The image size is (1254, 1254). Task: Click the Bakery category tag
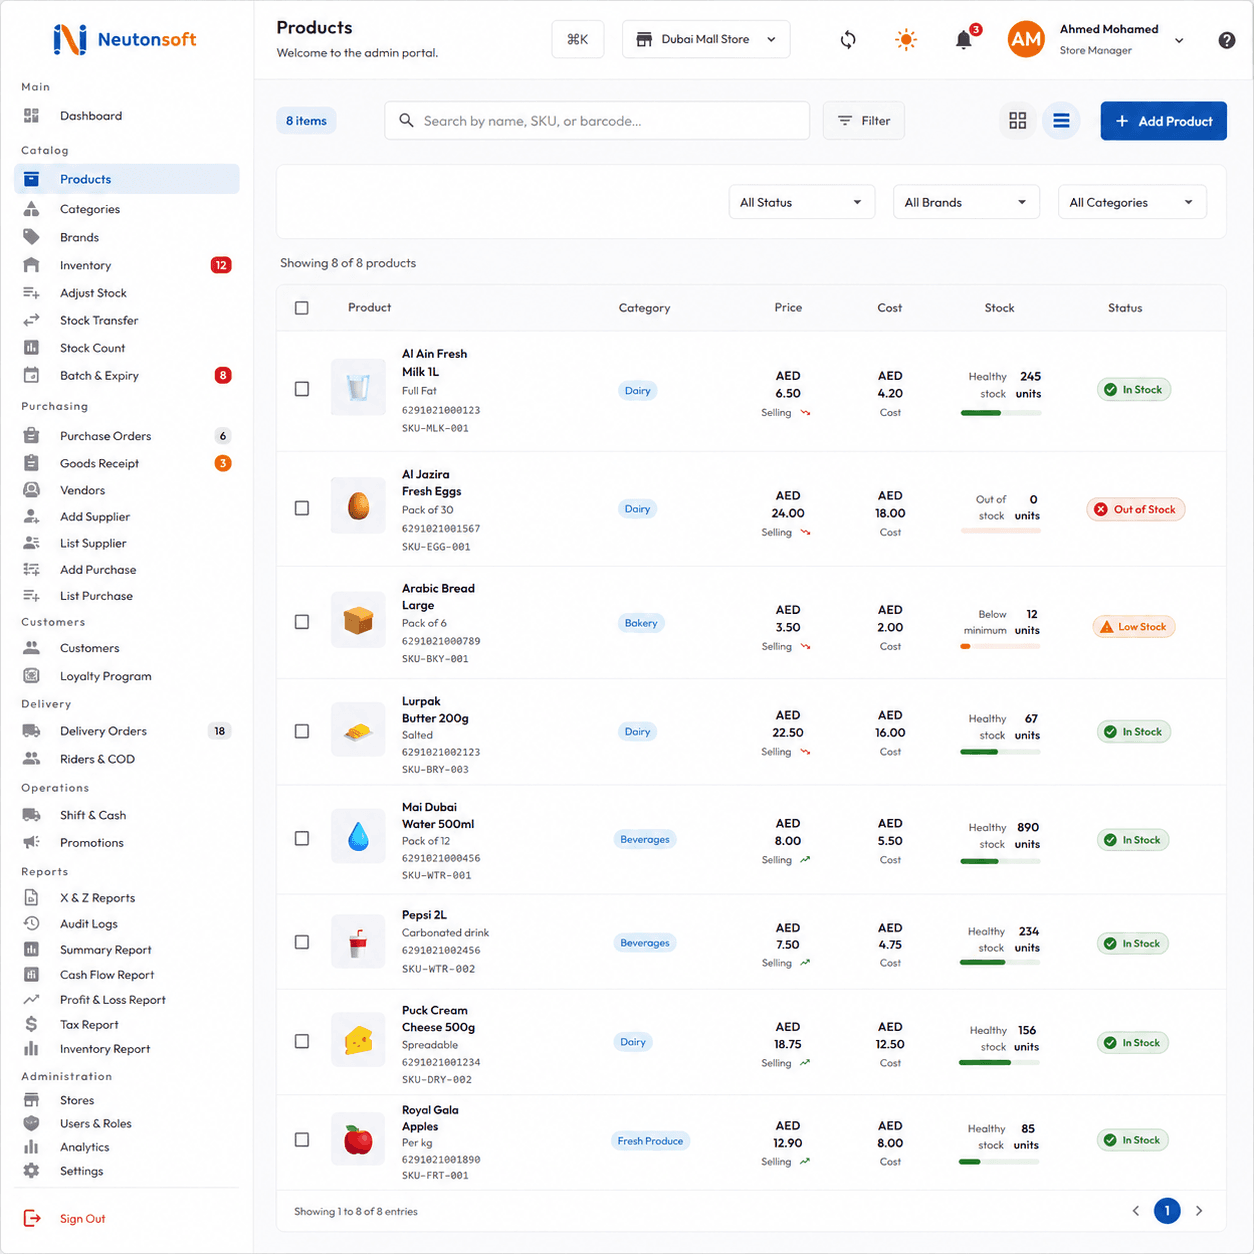click(641, 623)
